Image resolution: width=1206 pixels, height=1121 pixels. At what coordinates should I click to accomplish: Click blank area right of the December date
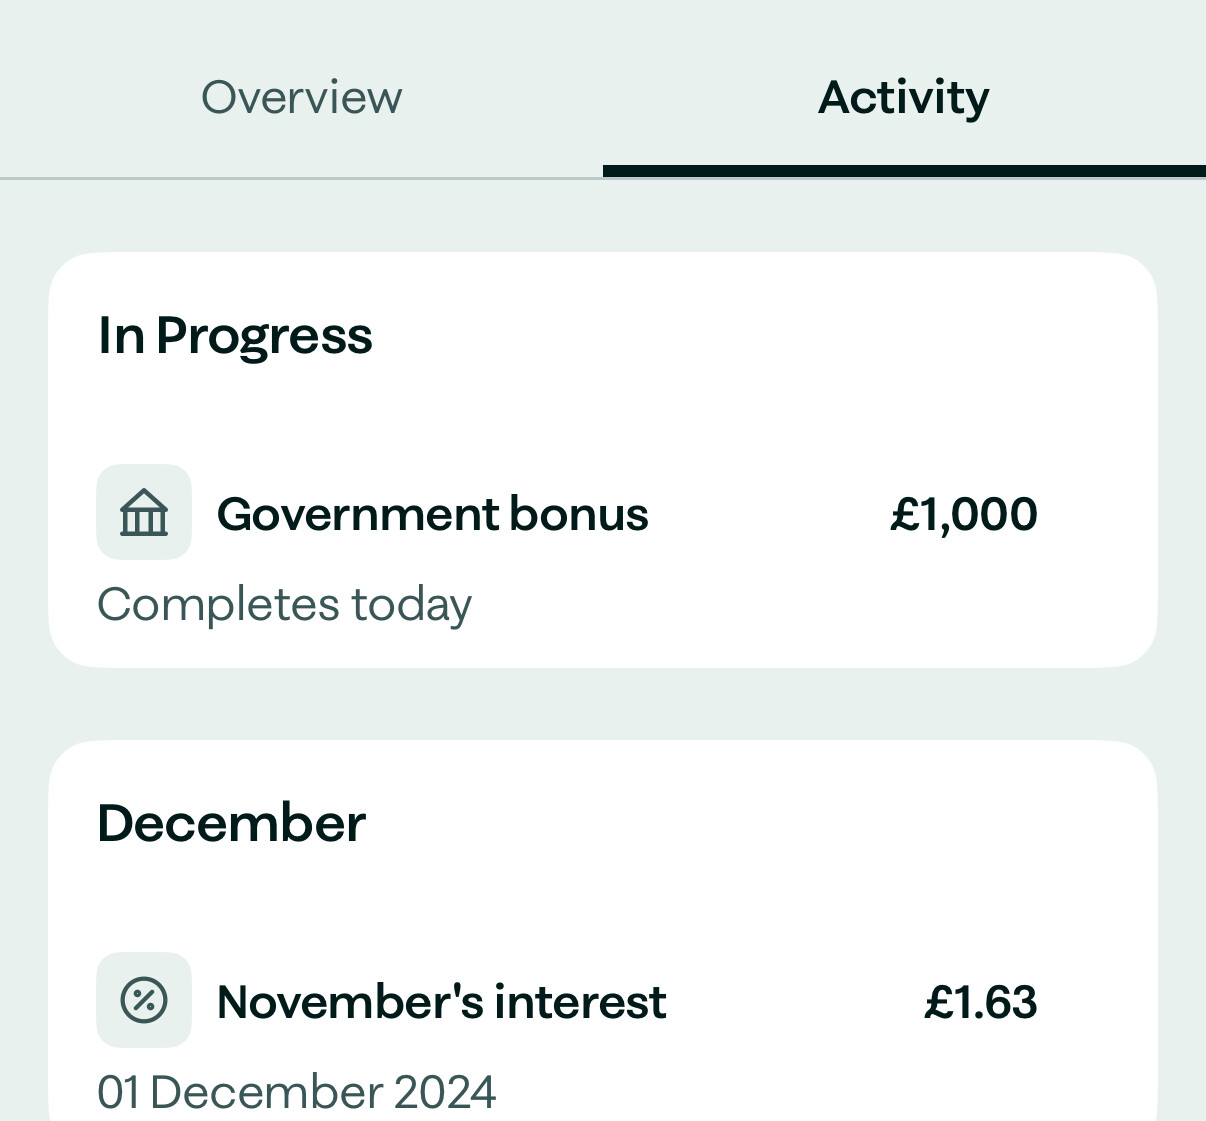800,1091
